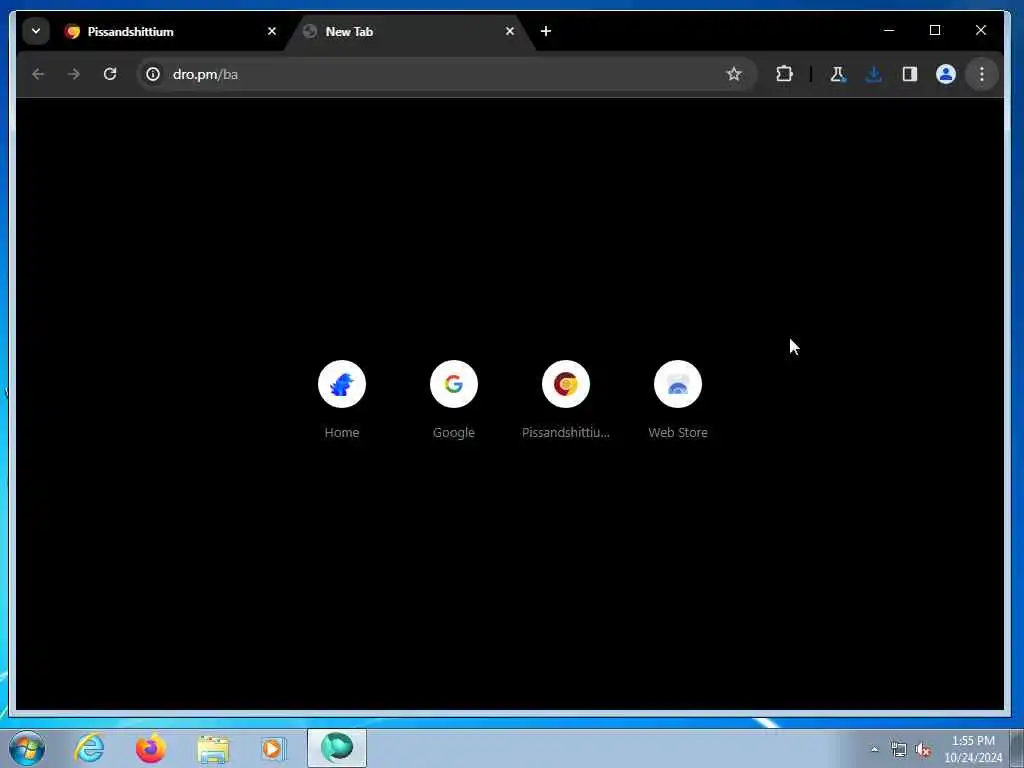This screenshot has height=768, width=1024.
Task: Show downloads from the toolbar
Action: pyautogui.click(x=874, y=74)
